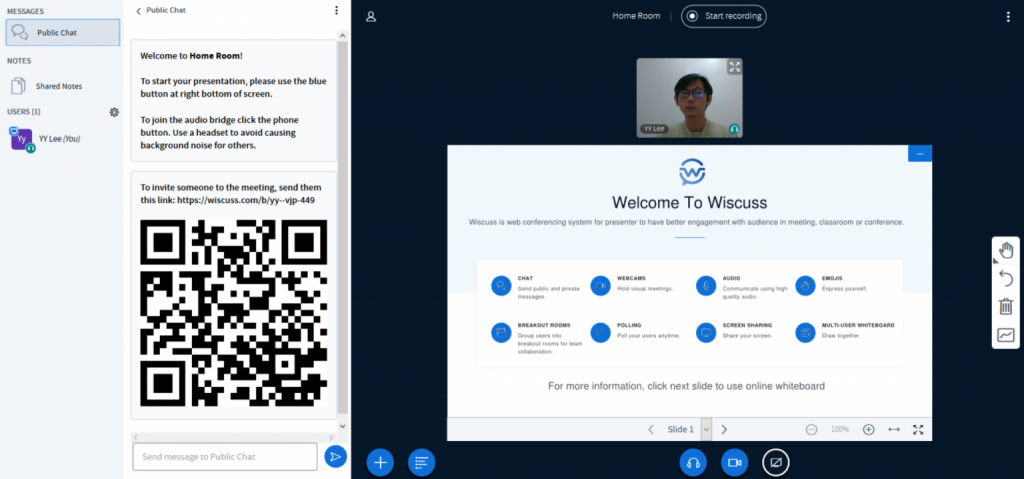1024x479 pixels.
Task: Open the users settings gear
Action: tap(114, 112)
